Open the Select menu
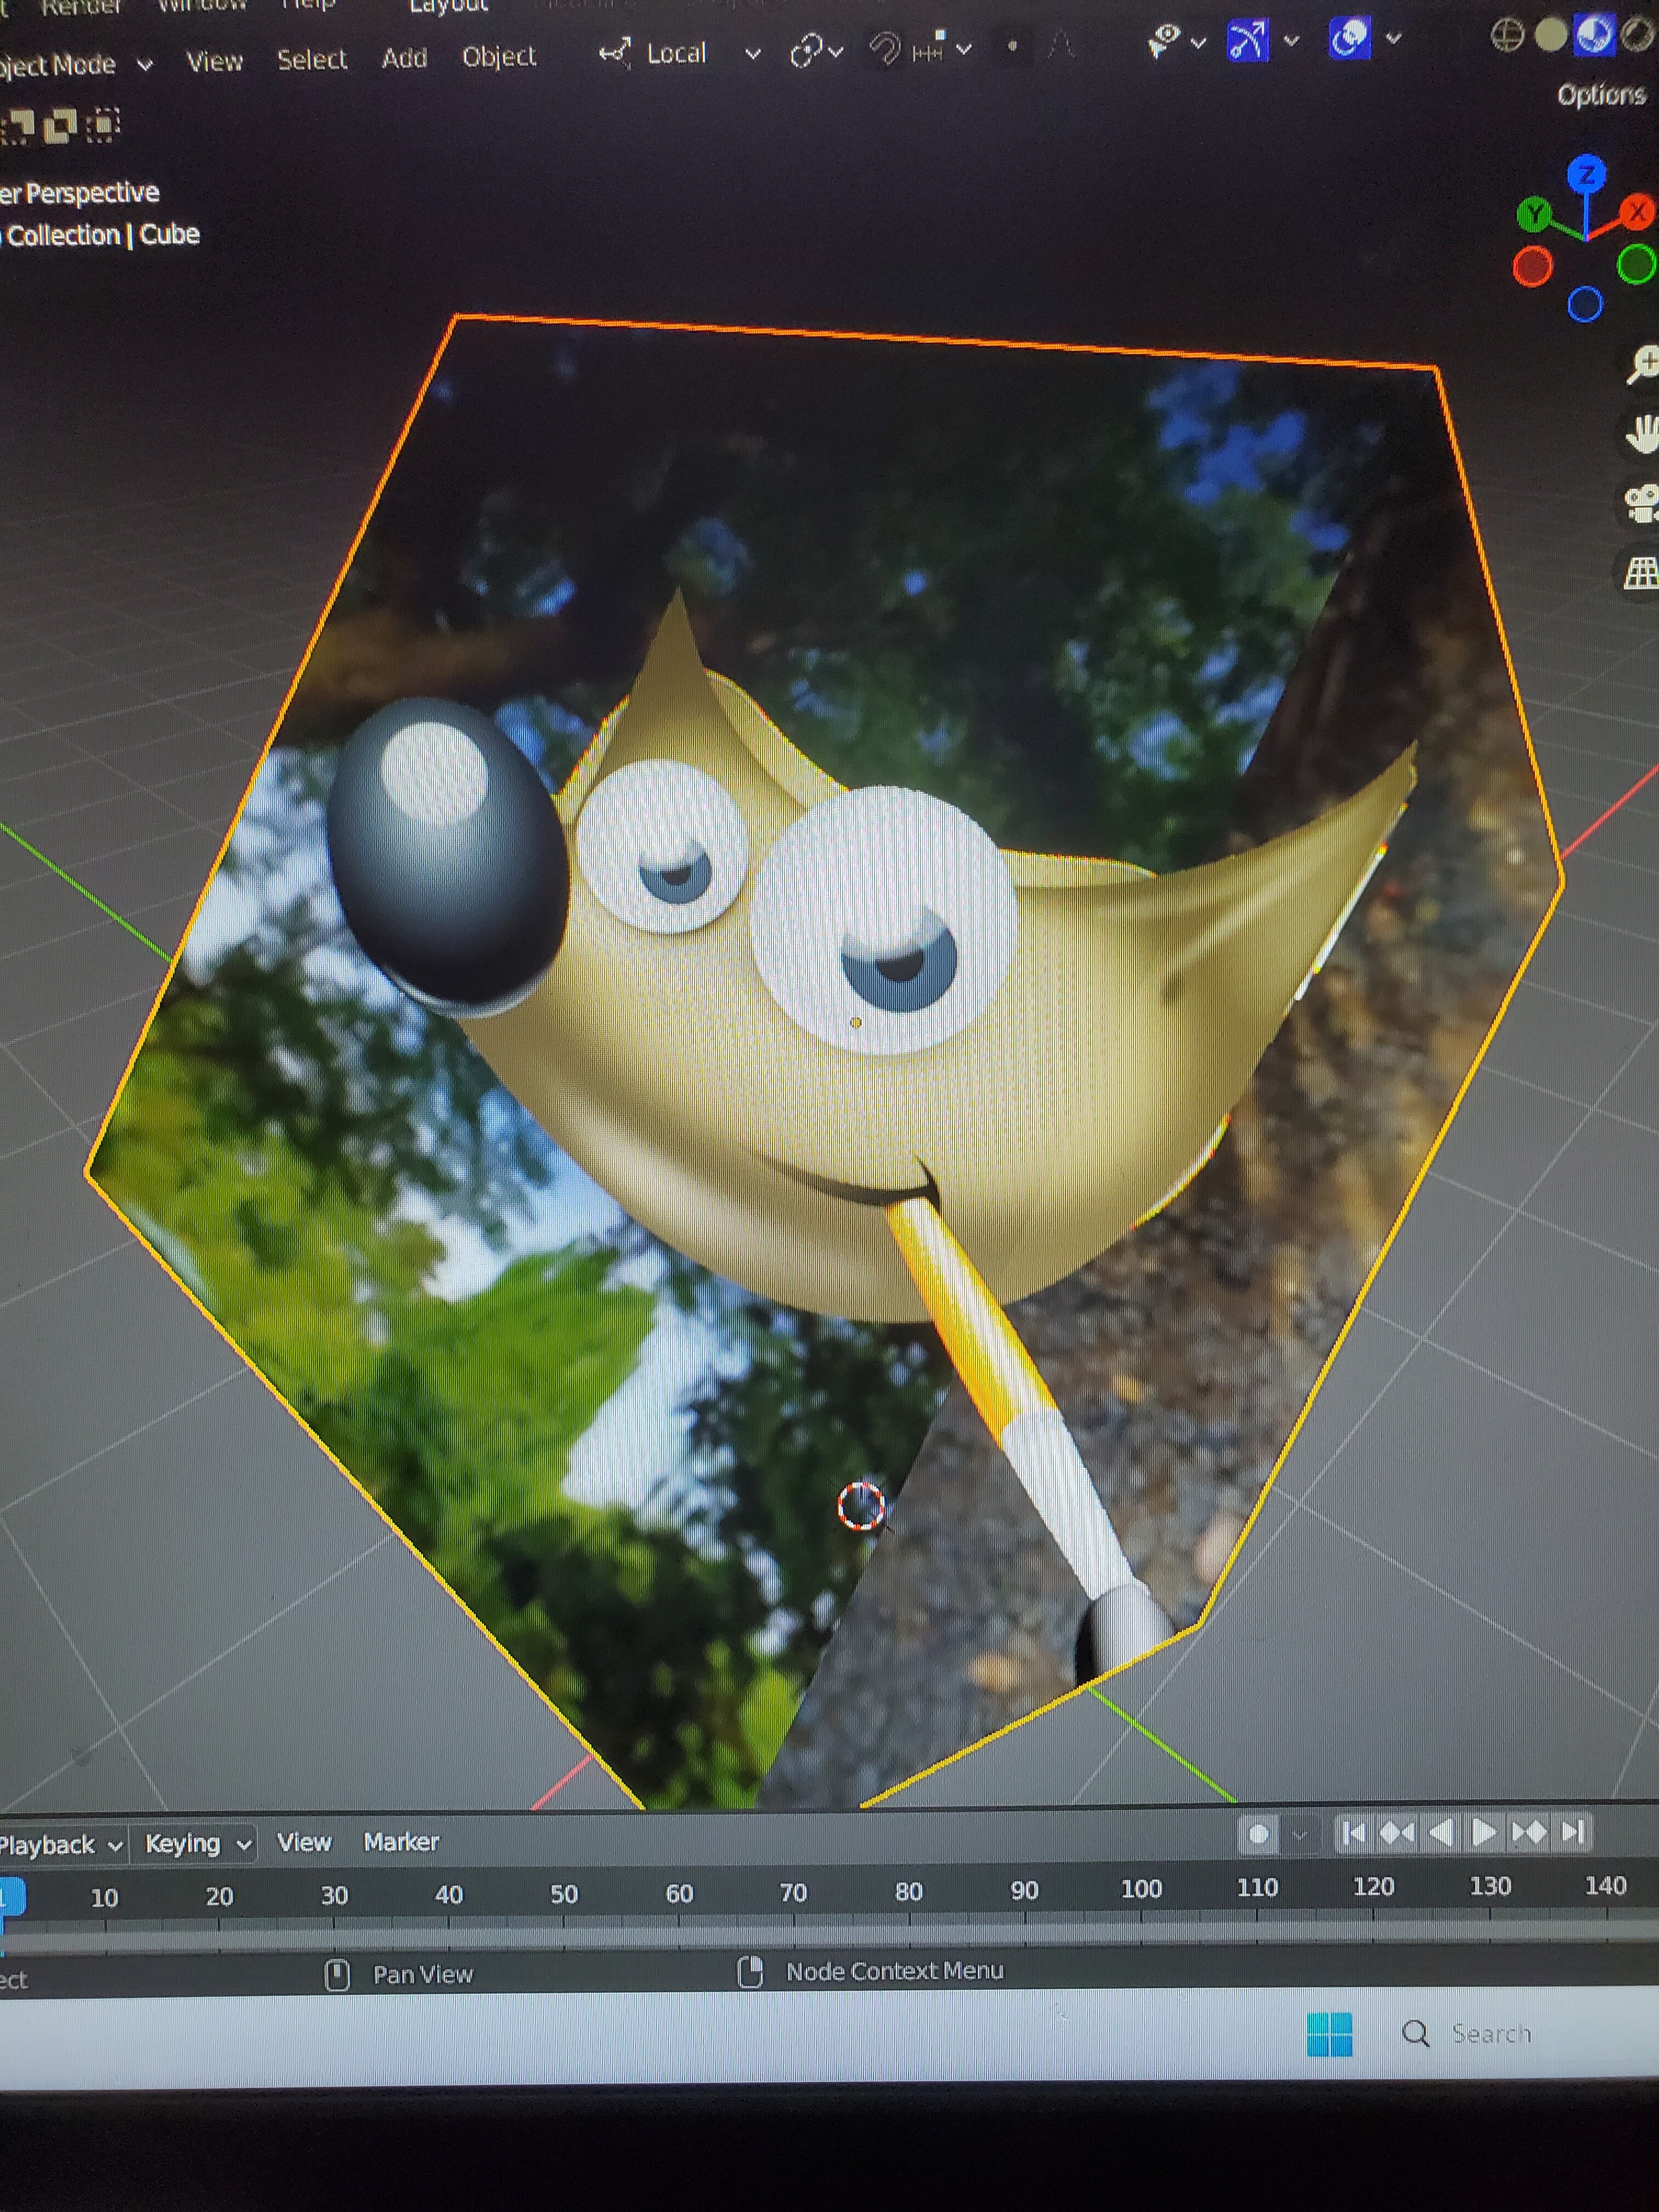This screenshot has height=2212, width=1659. [312, 60]
